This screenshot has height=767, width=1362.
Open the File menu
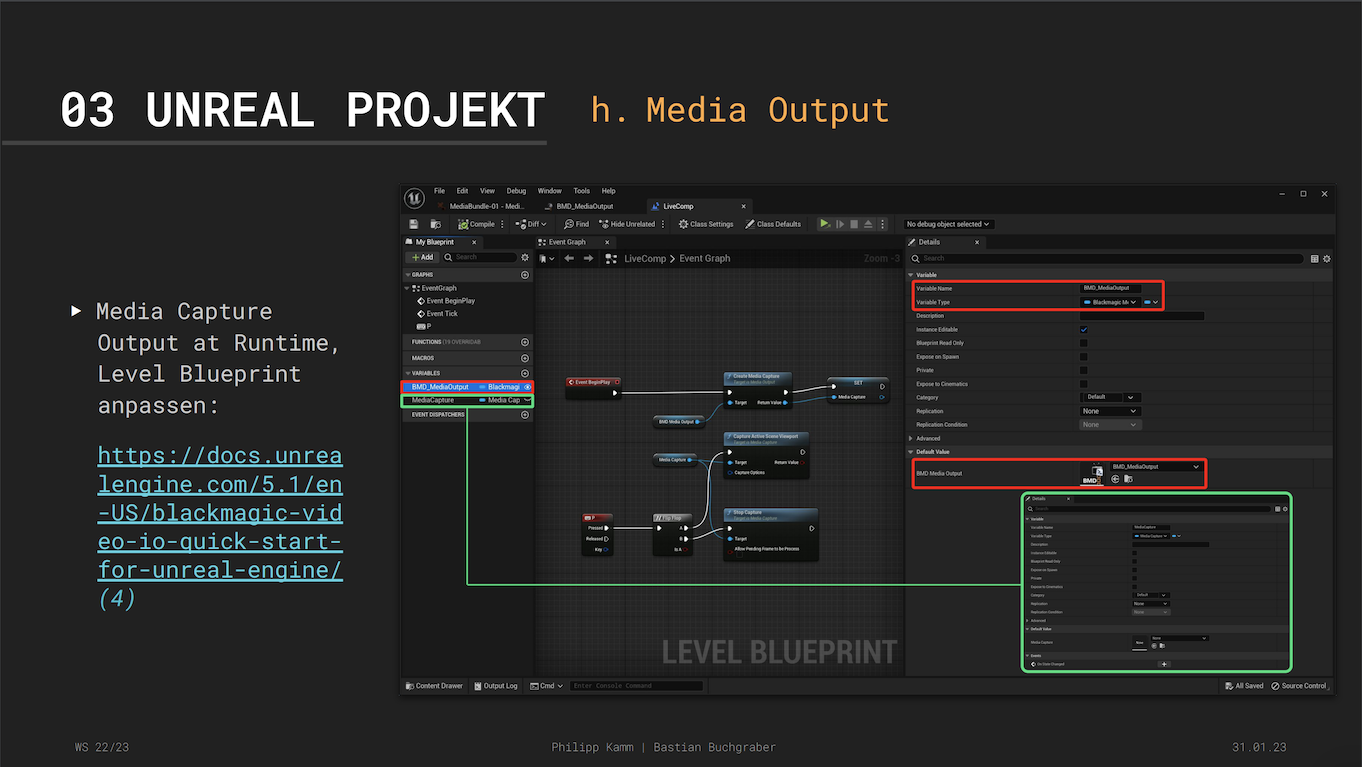(x=439, y=191)
